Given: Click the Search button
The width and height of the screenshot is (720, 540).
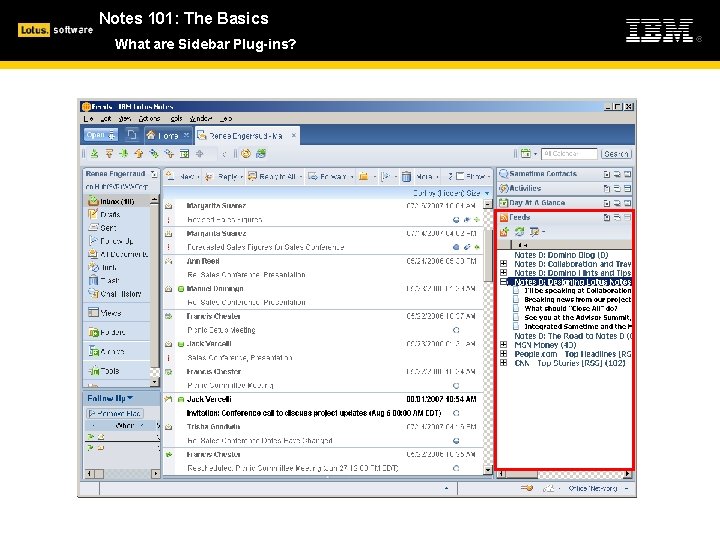Looking at the screenshot, I should [616, 154].
